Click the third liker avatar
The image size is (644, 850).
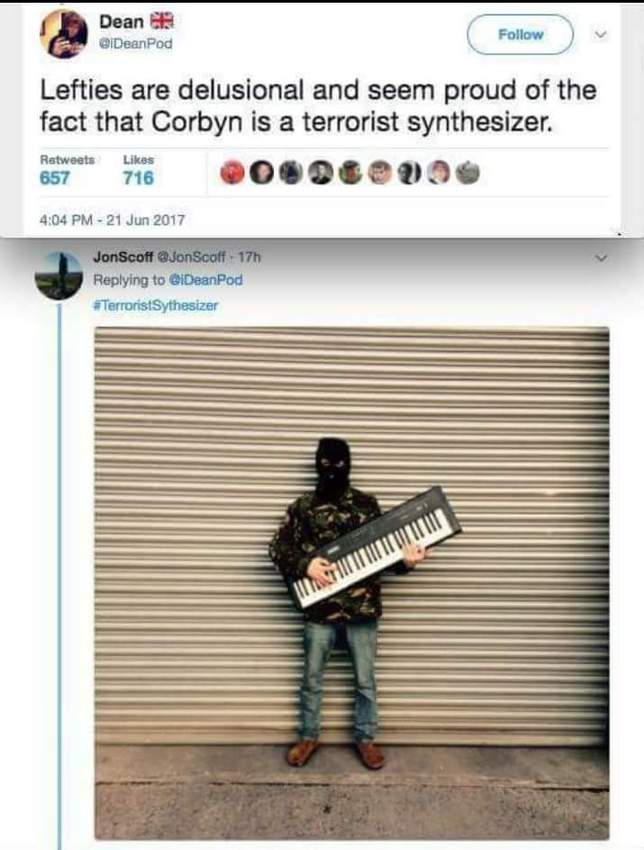[x=291, y=173]
